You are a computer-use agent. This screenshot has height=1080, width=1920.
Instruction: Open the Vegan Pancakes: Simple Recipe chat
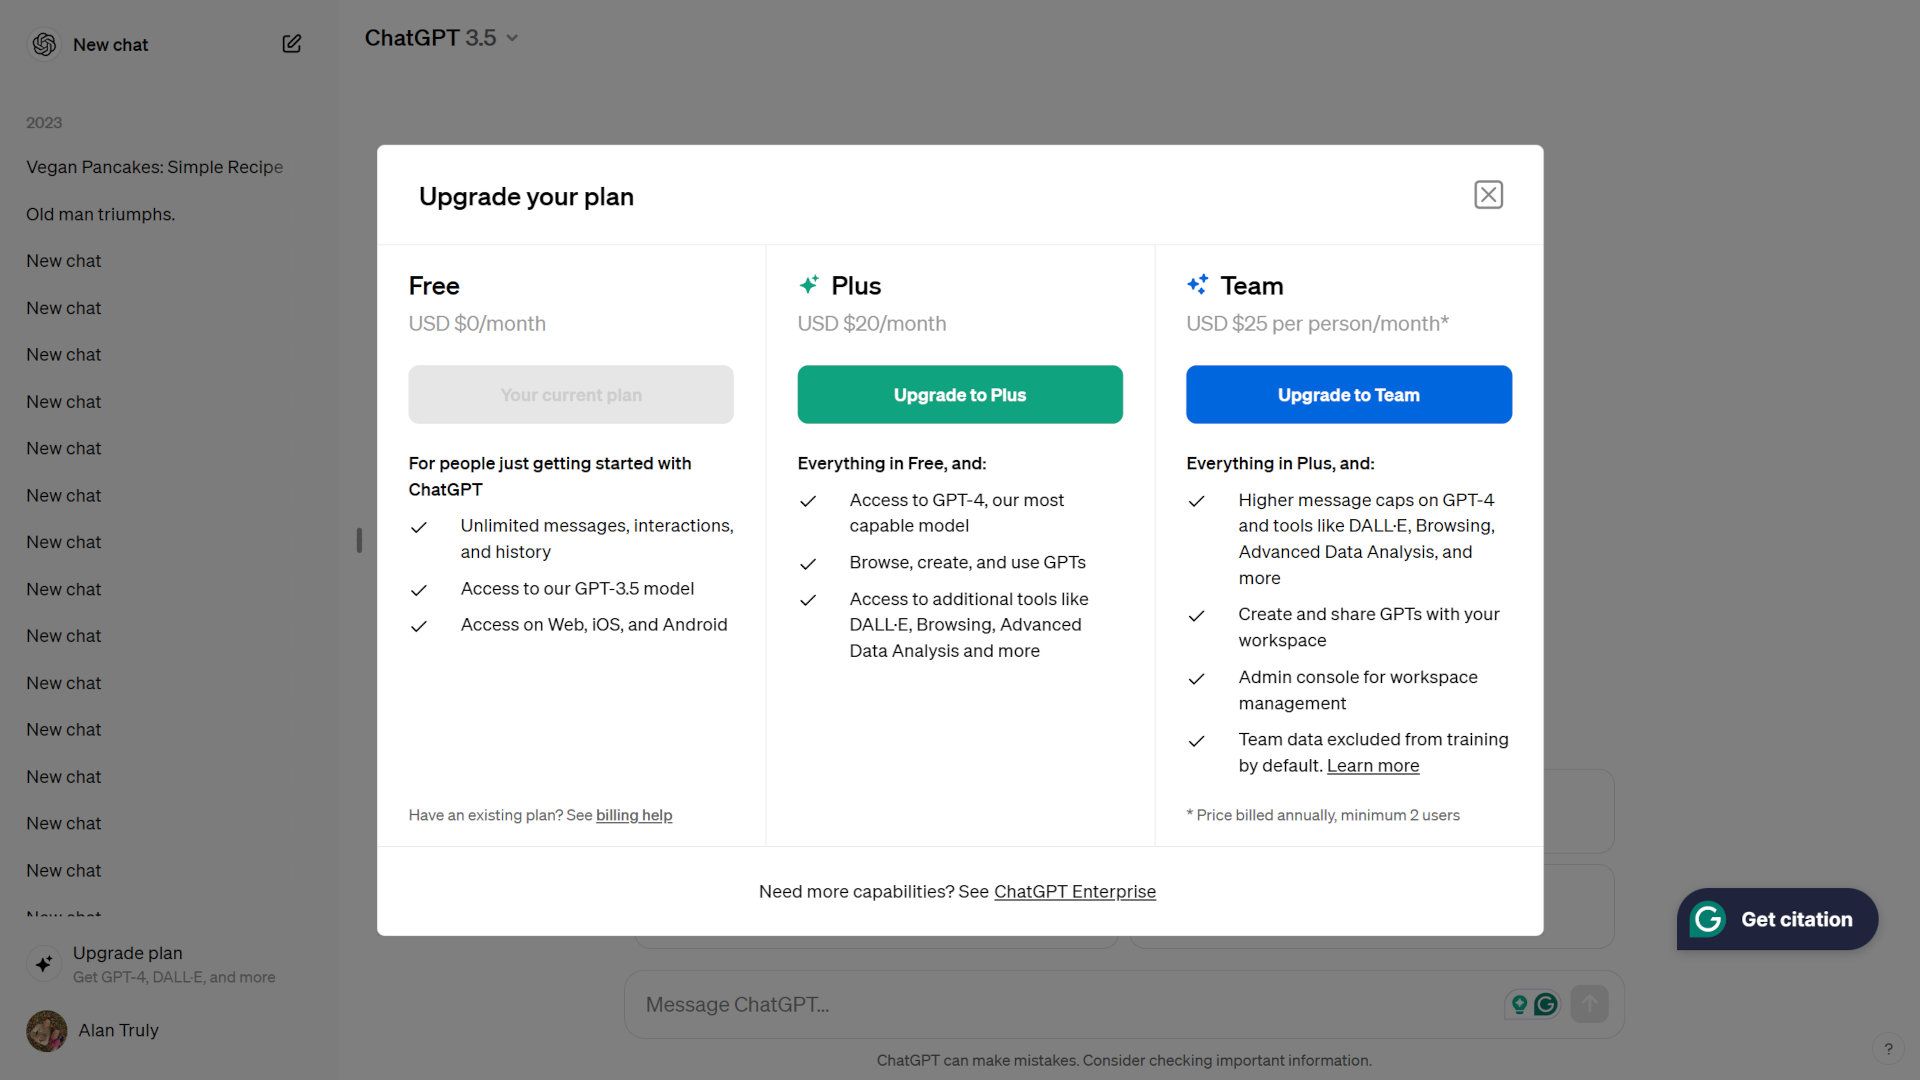click(x=153, y=167)
